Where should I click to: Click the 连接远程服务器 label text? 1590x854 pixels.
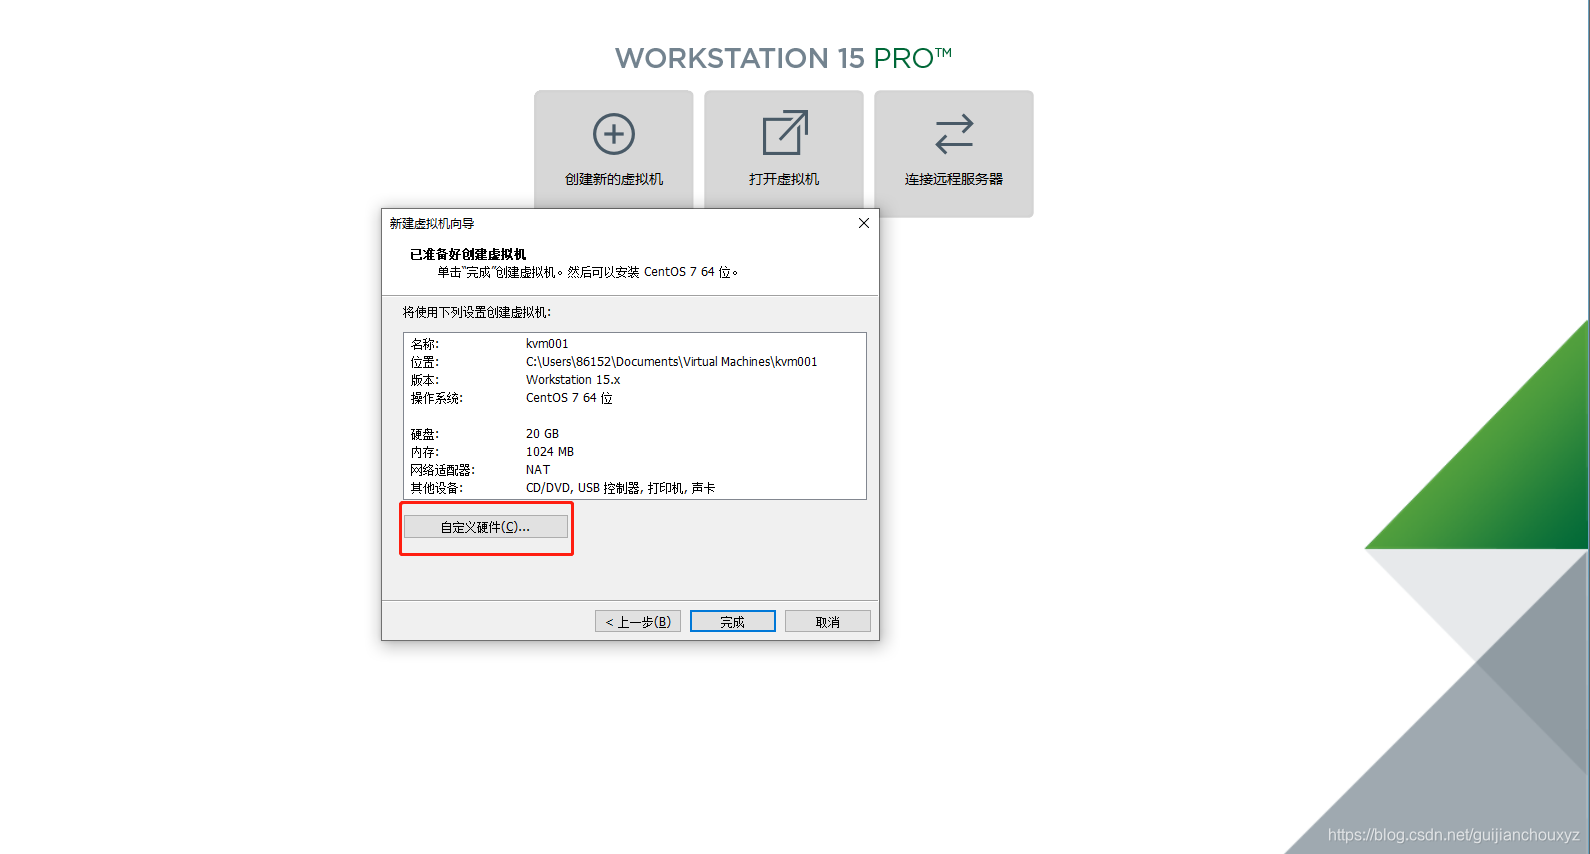coord(954,179)
